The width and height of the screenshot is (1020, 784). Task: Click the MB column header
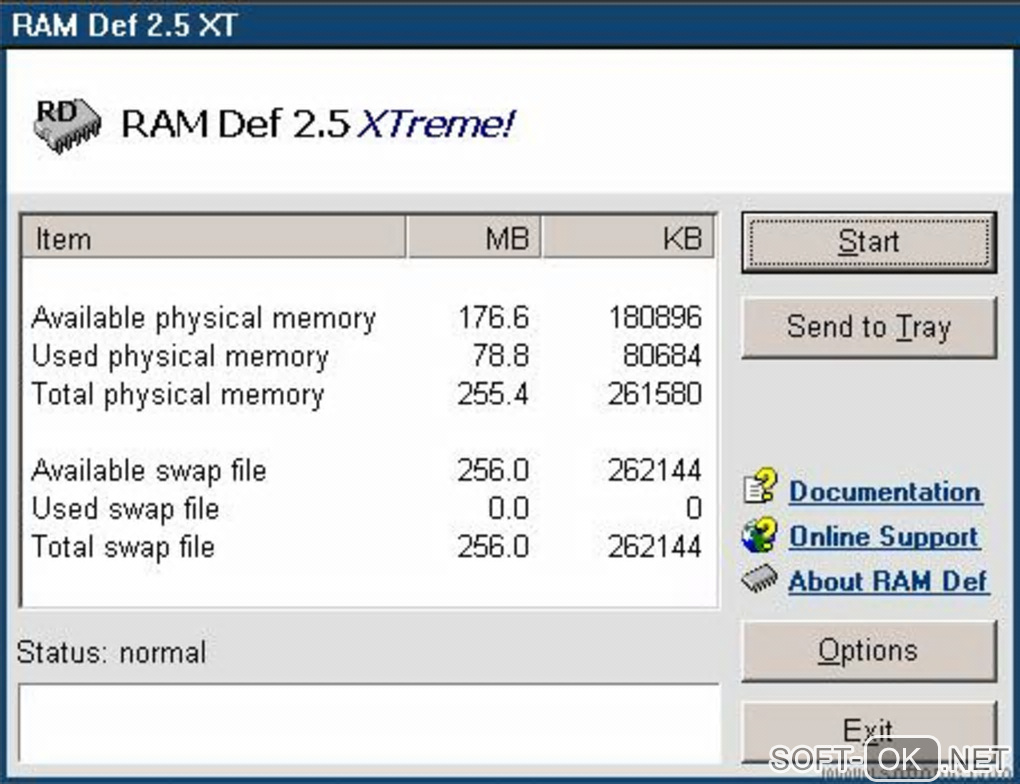click(474, 237)
